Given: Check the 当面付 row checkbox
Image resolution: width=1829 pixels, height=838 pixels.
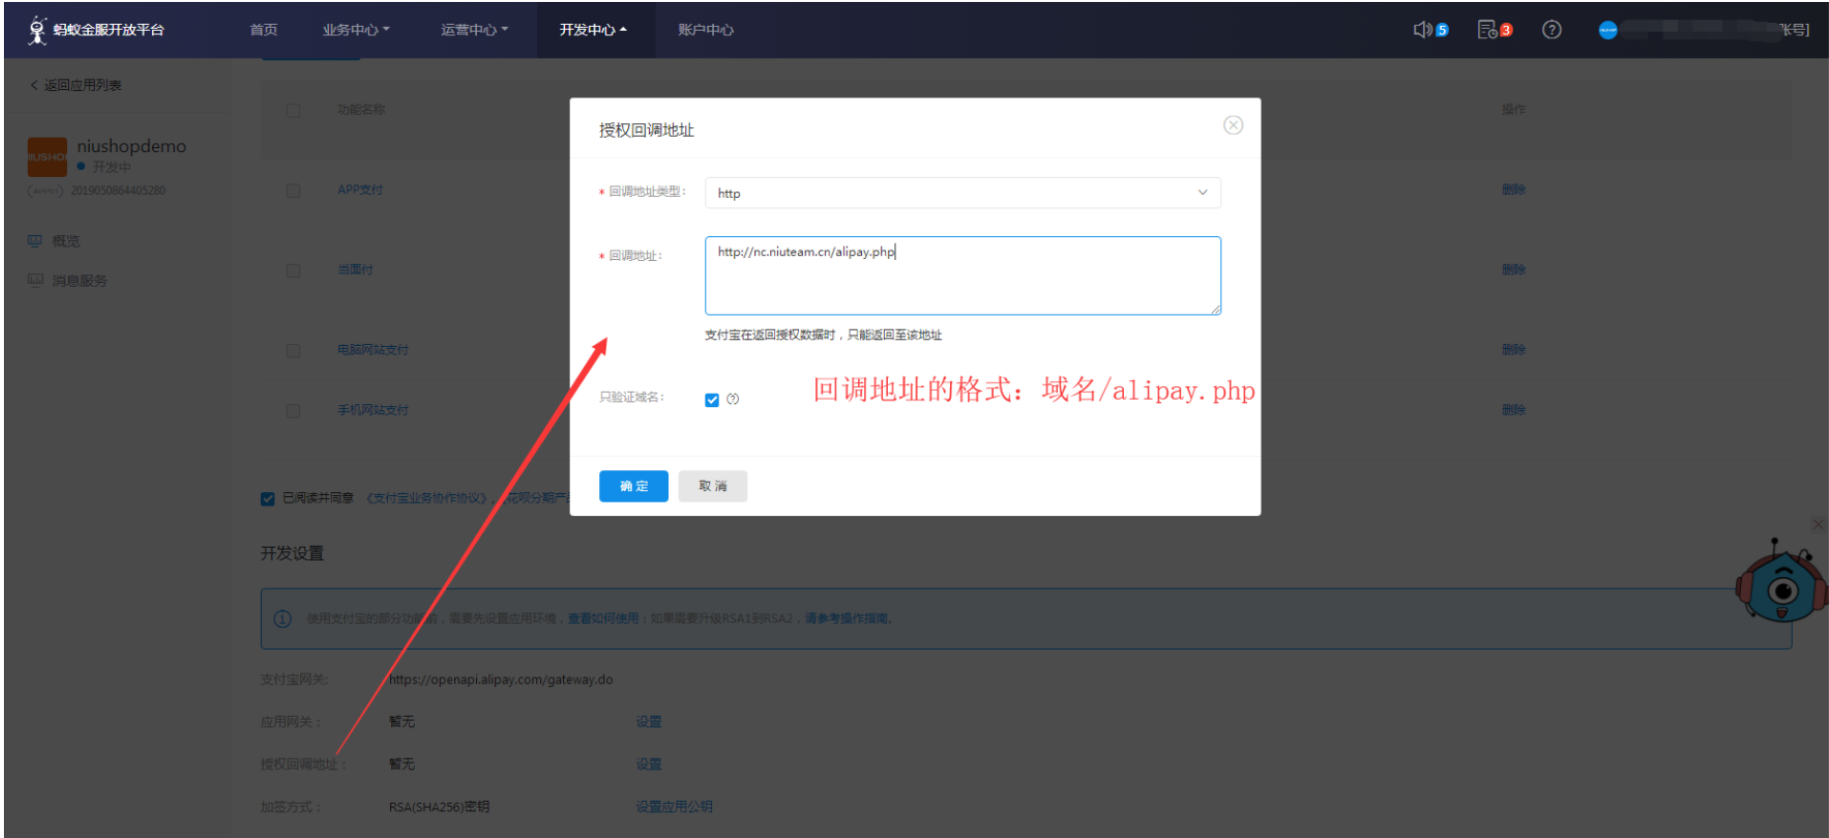Looking at the screenshot, I should tap(293, 270).
